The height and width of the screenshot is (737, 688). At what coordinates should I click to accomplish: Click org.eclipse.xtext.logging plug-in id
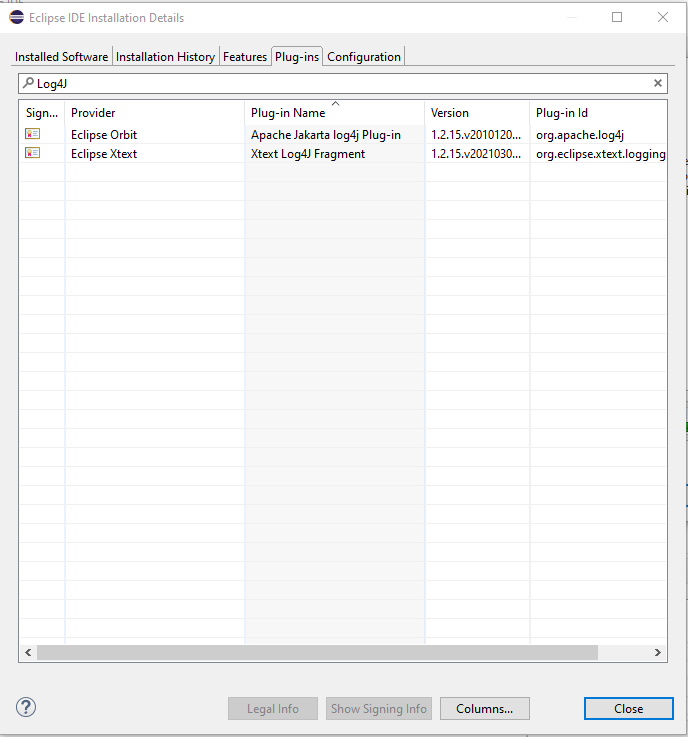click(601, 154)
